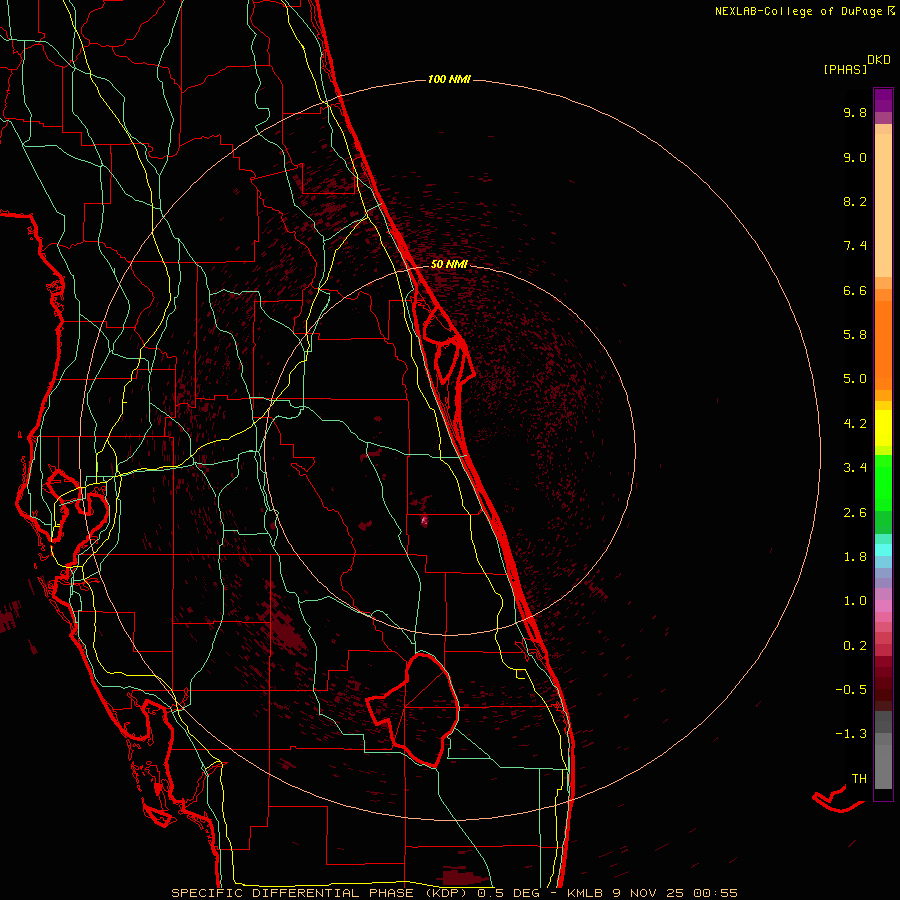
Task: Click the bright pink echo near map center
Action: 425,520
